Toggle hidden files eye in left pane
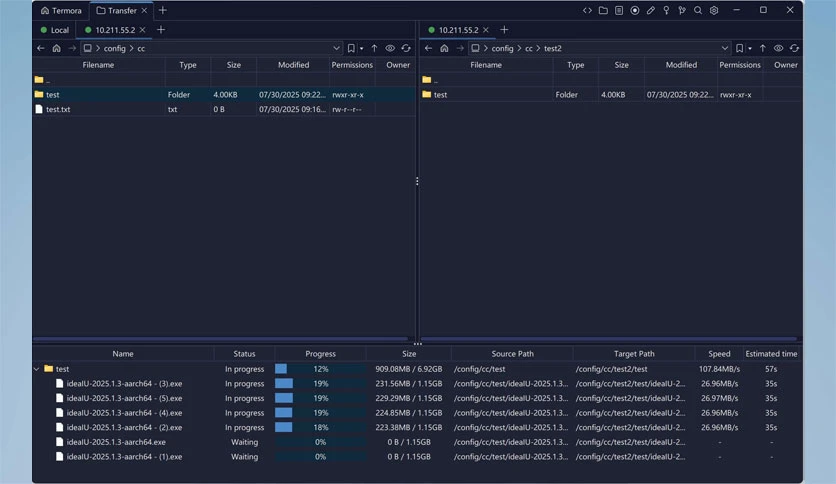The width and height of the screenshot is (836, 484). pos(390,48)
